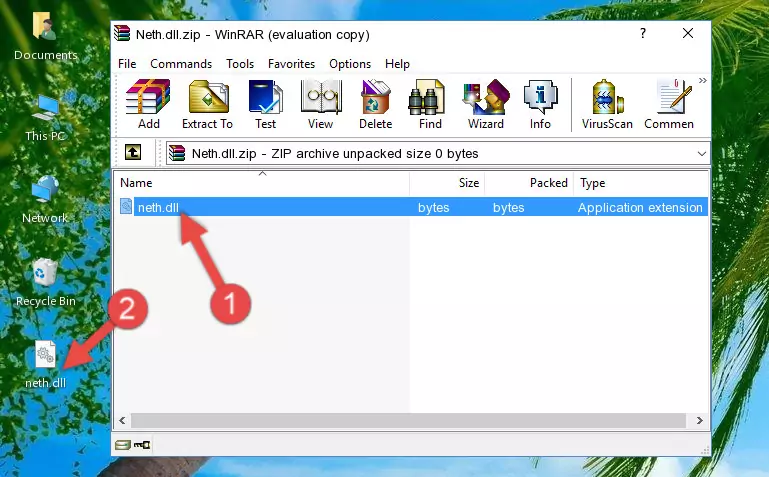This screenshot has height=477, width=769.
Task: Click the Size bytes cell of neth.dll
Action: 434,208
